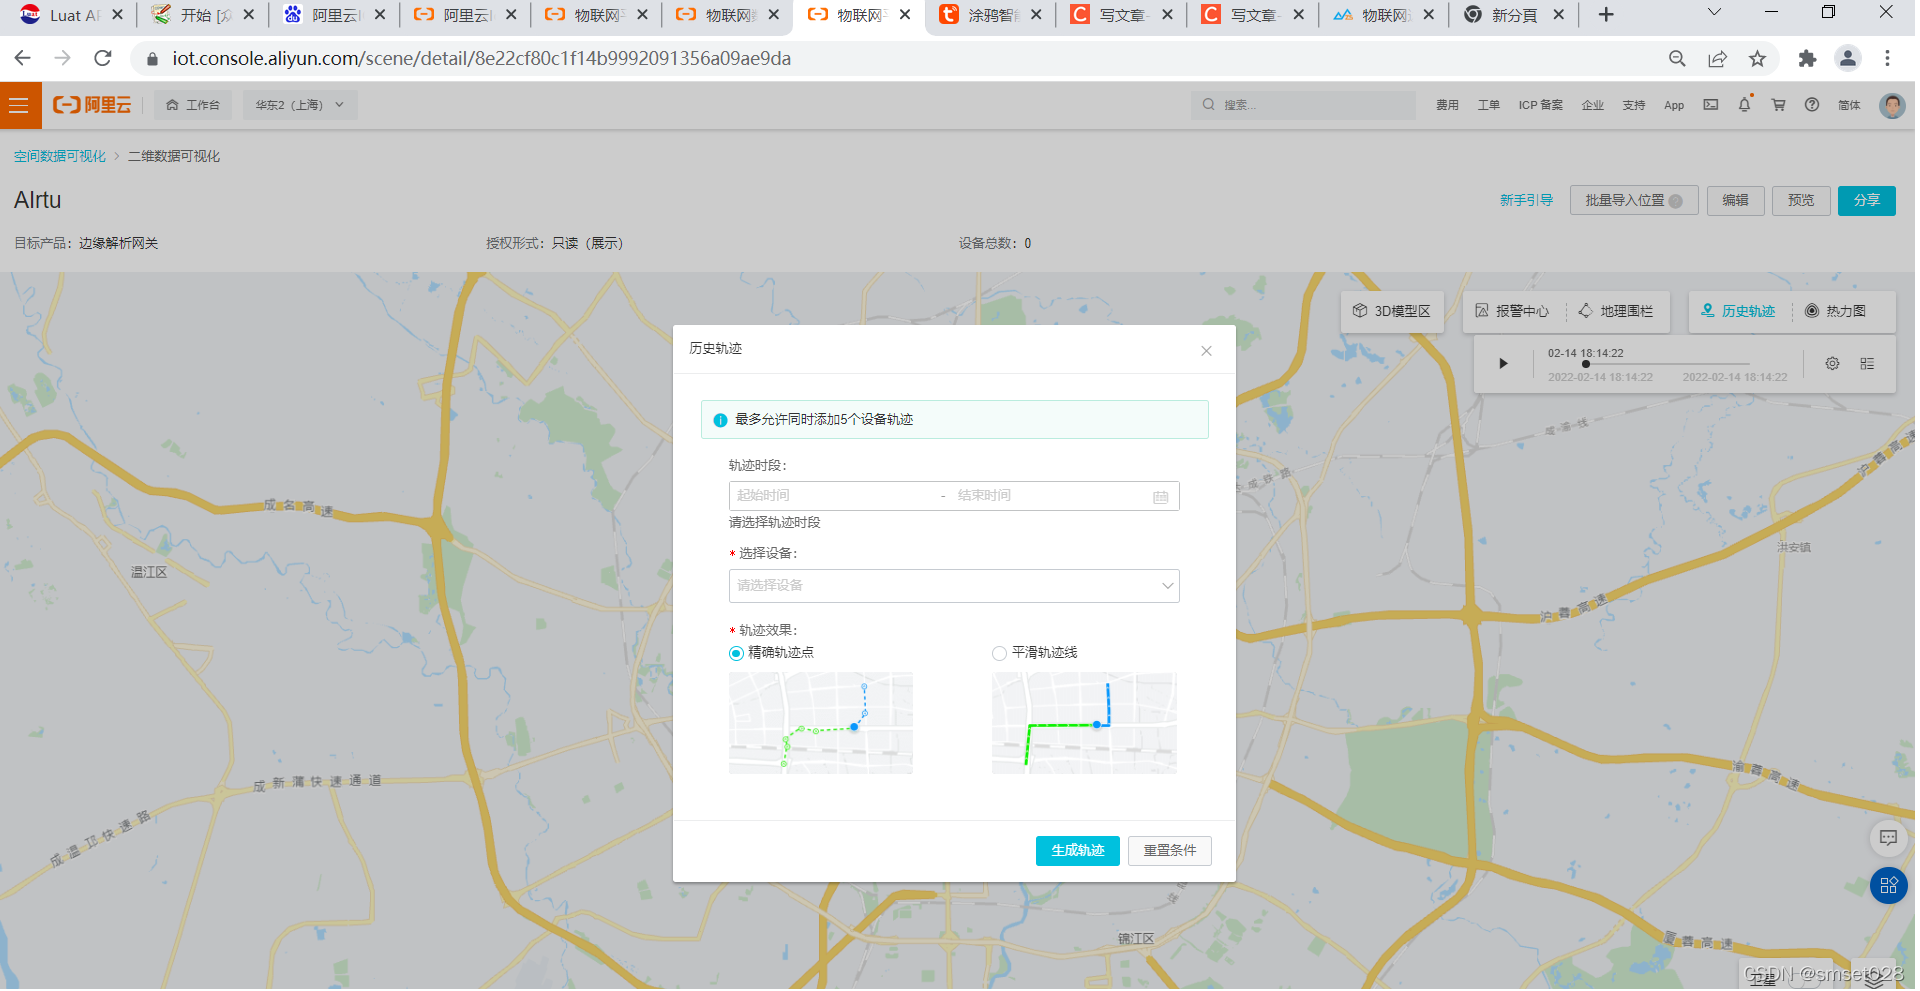1920x991 pixels.
Task: Click the browser address bar URL
Action: coord(481,59)
